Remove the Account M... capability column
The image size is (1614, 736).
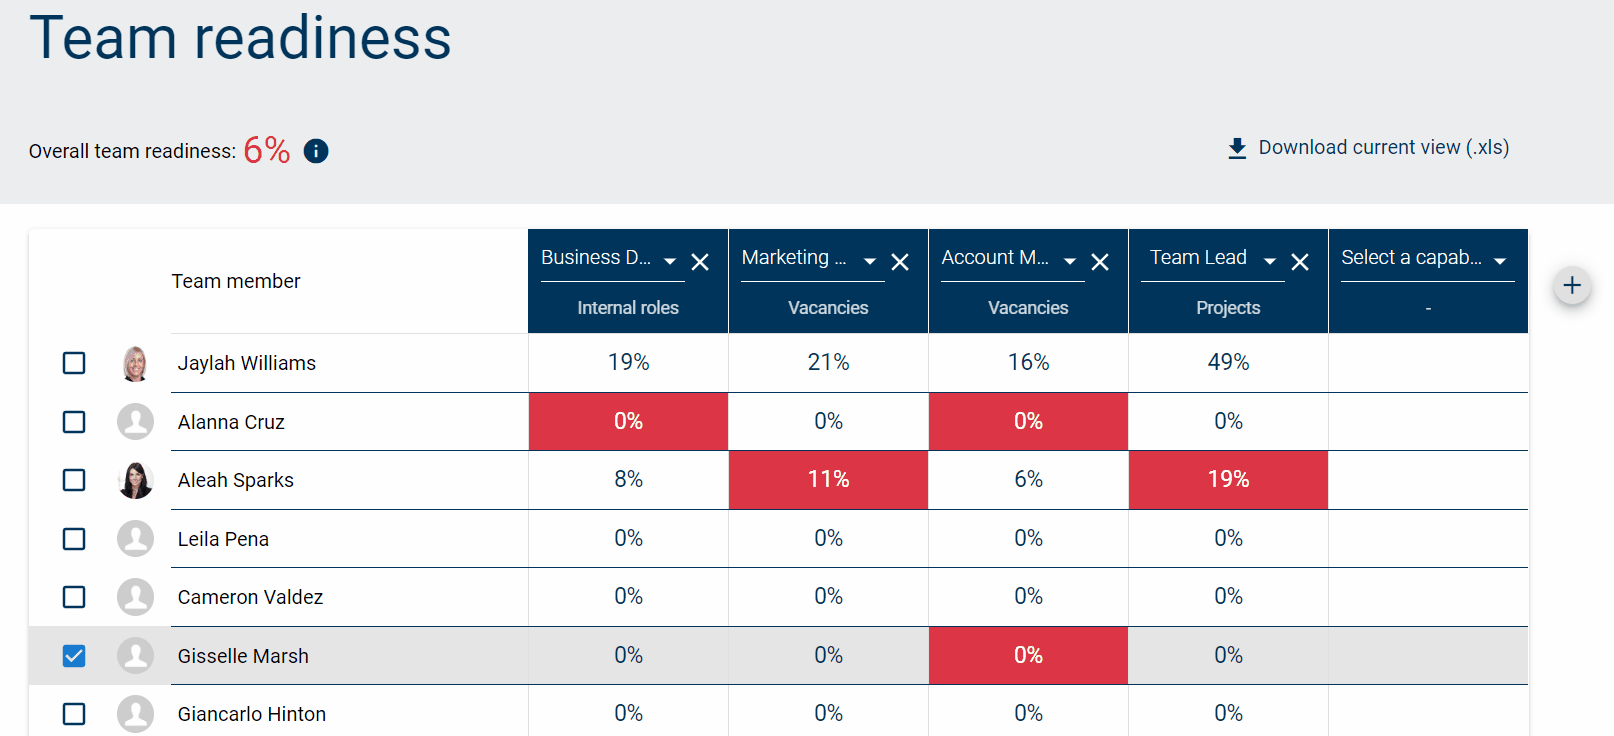pos(1100,262)
